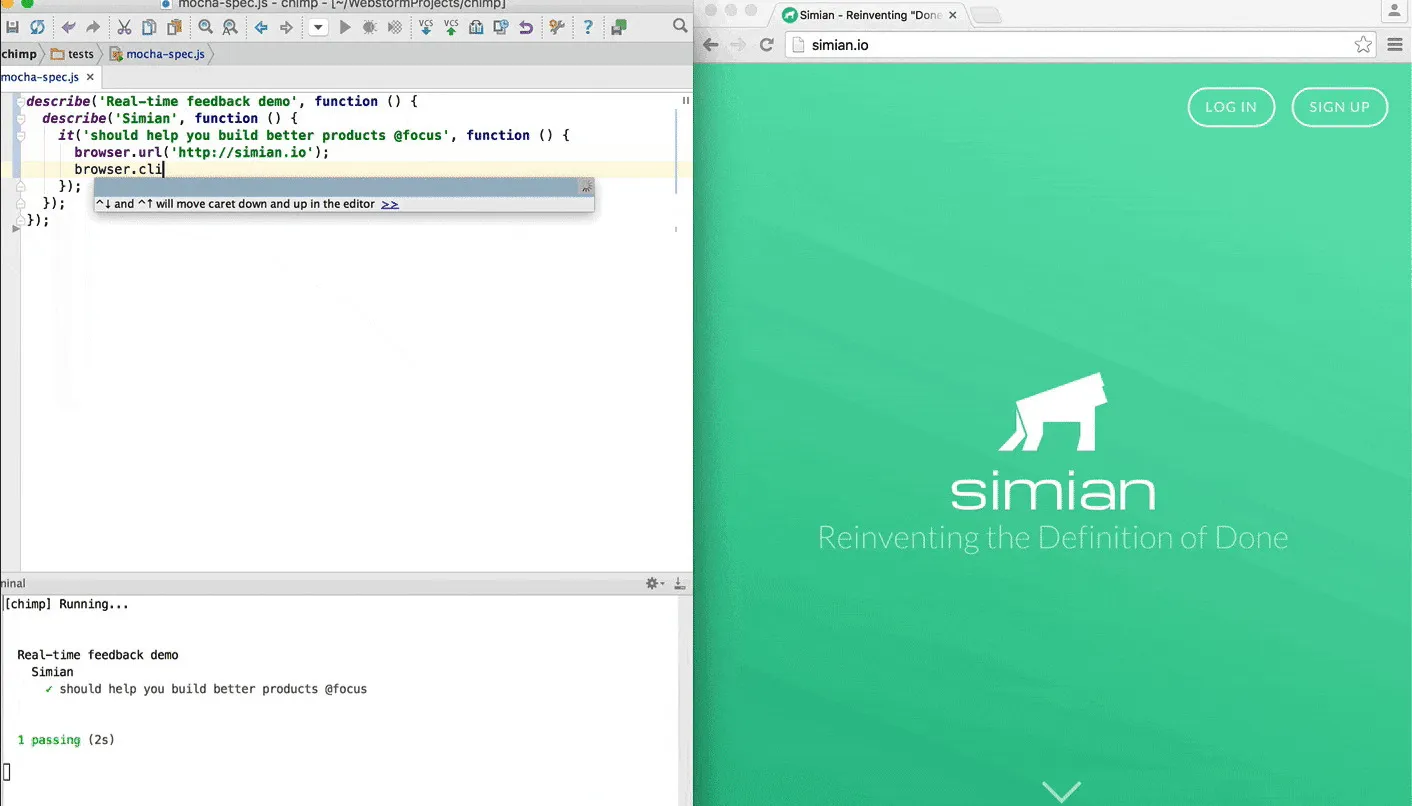
Task: Click the VCS Commit green arrow icon
Action: pyautogui.click(x=451, y=27)
